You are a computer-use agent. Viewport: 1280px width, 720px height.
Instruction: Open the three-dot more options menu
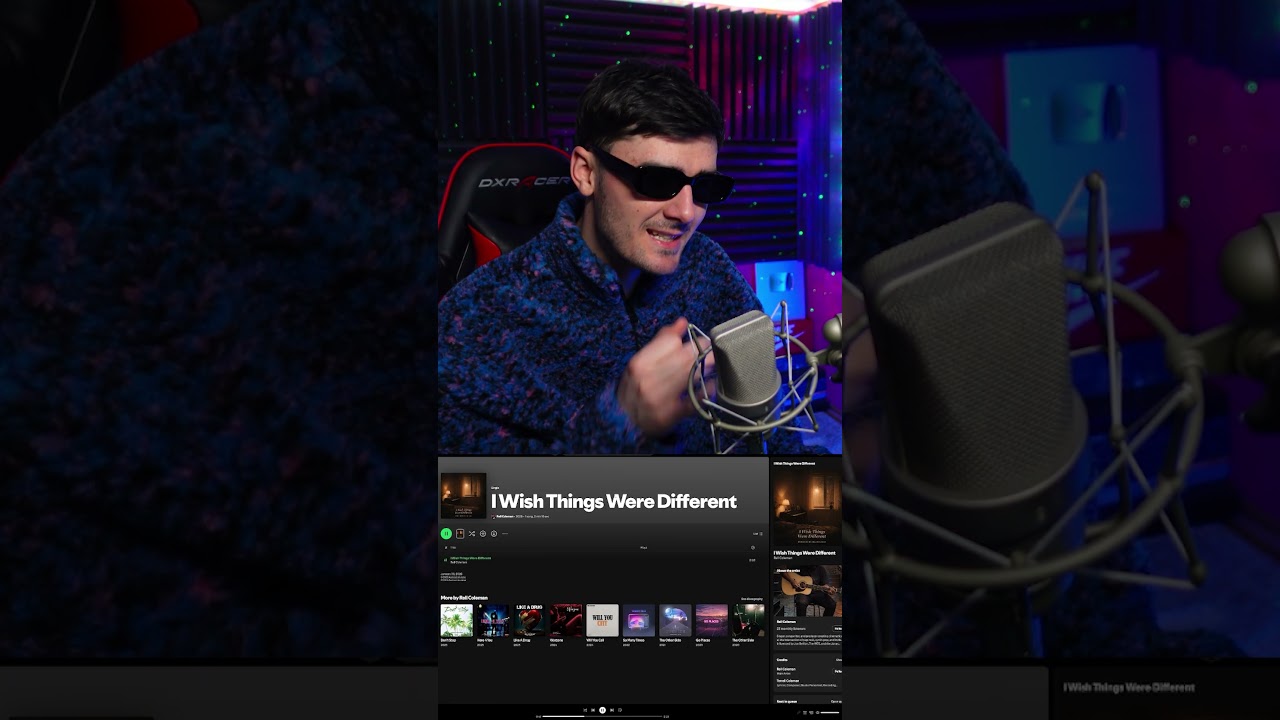click(505, 533)
